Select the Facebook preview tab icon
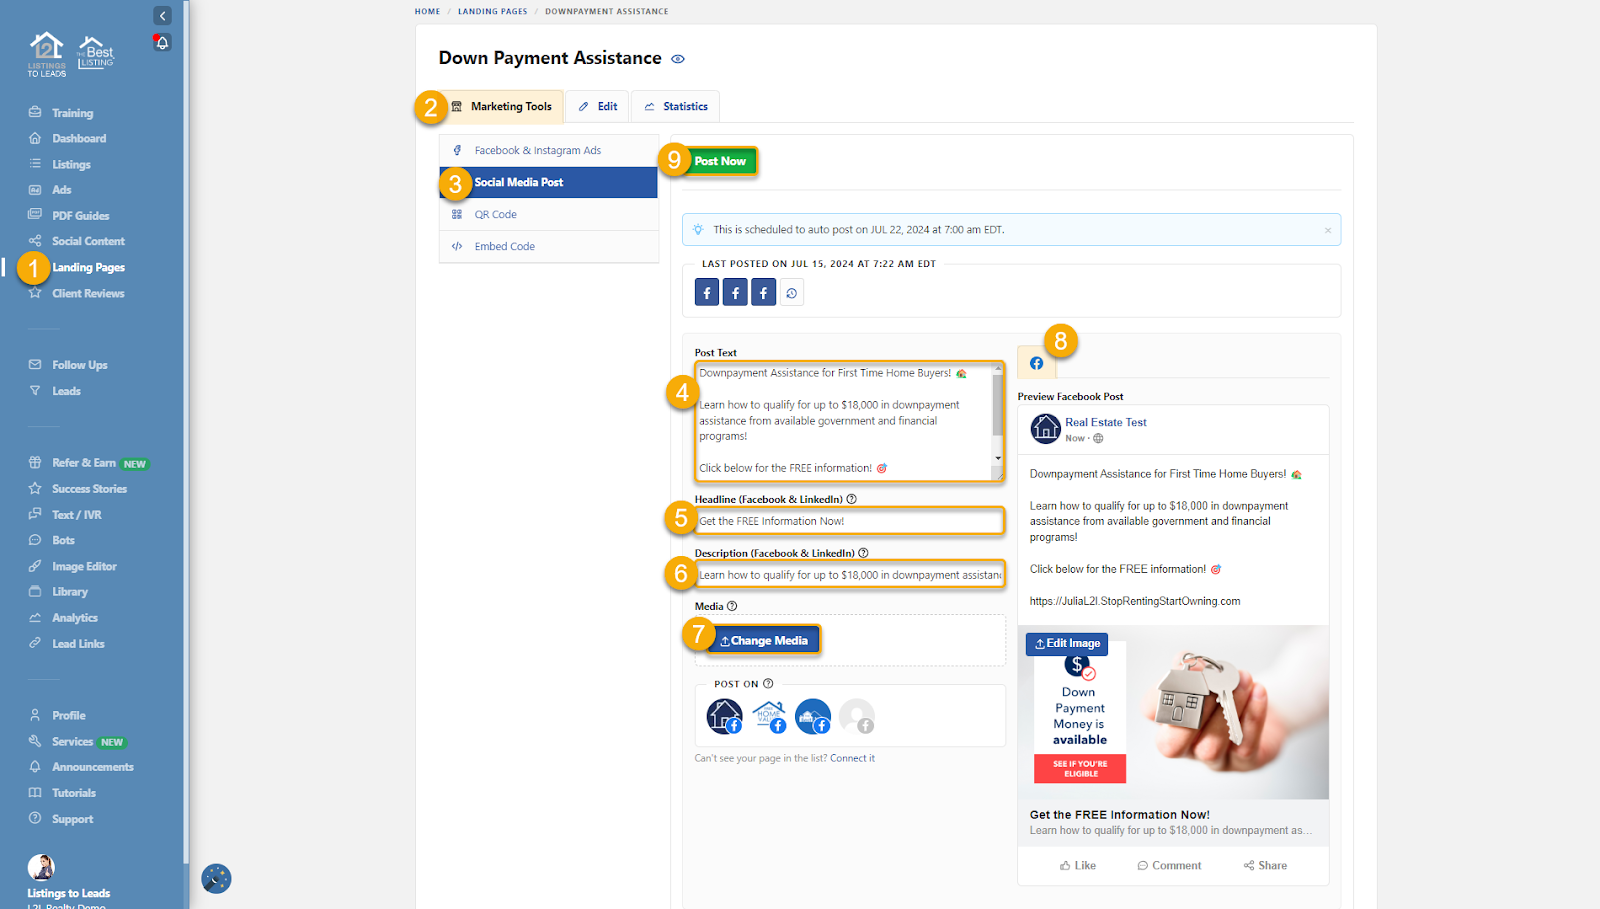This screenshot has width=1600, height=909. click(x=1036, y=364)
